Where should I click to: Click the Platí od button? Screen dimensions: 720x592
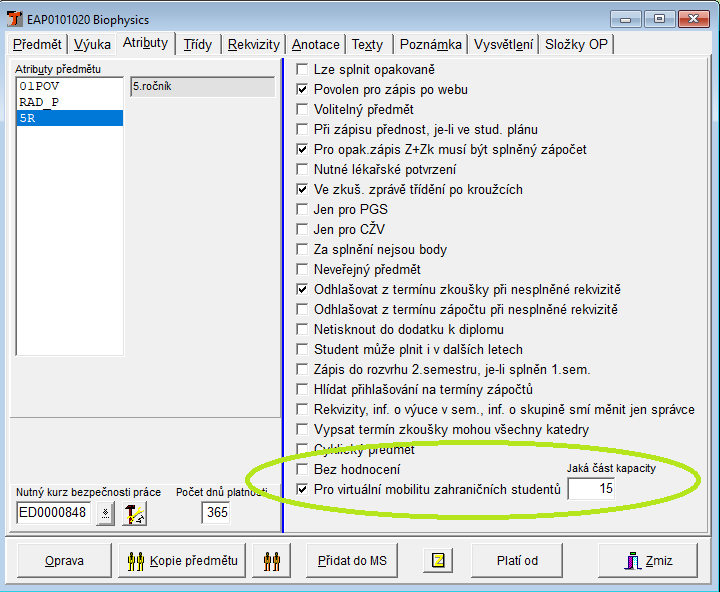click(x=516, y=561)
